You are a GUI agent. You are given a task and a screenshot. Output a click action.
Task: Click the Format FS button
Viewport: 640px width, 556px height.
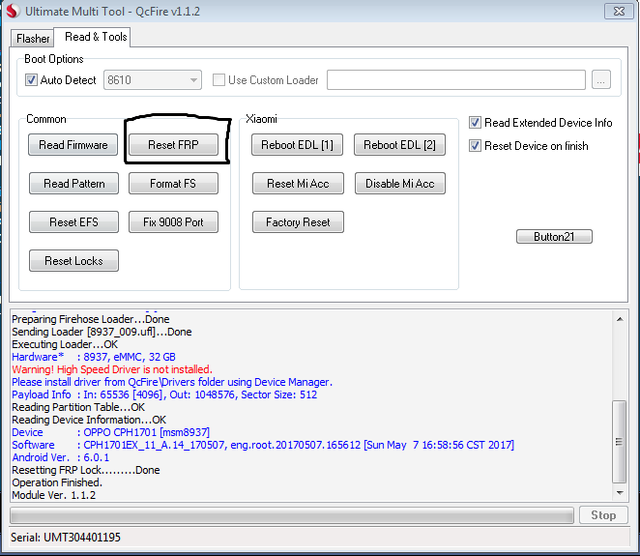tap(173, 184)
